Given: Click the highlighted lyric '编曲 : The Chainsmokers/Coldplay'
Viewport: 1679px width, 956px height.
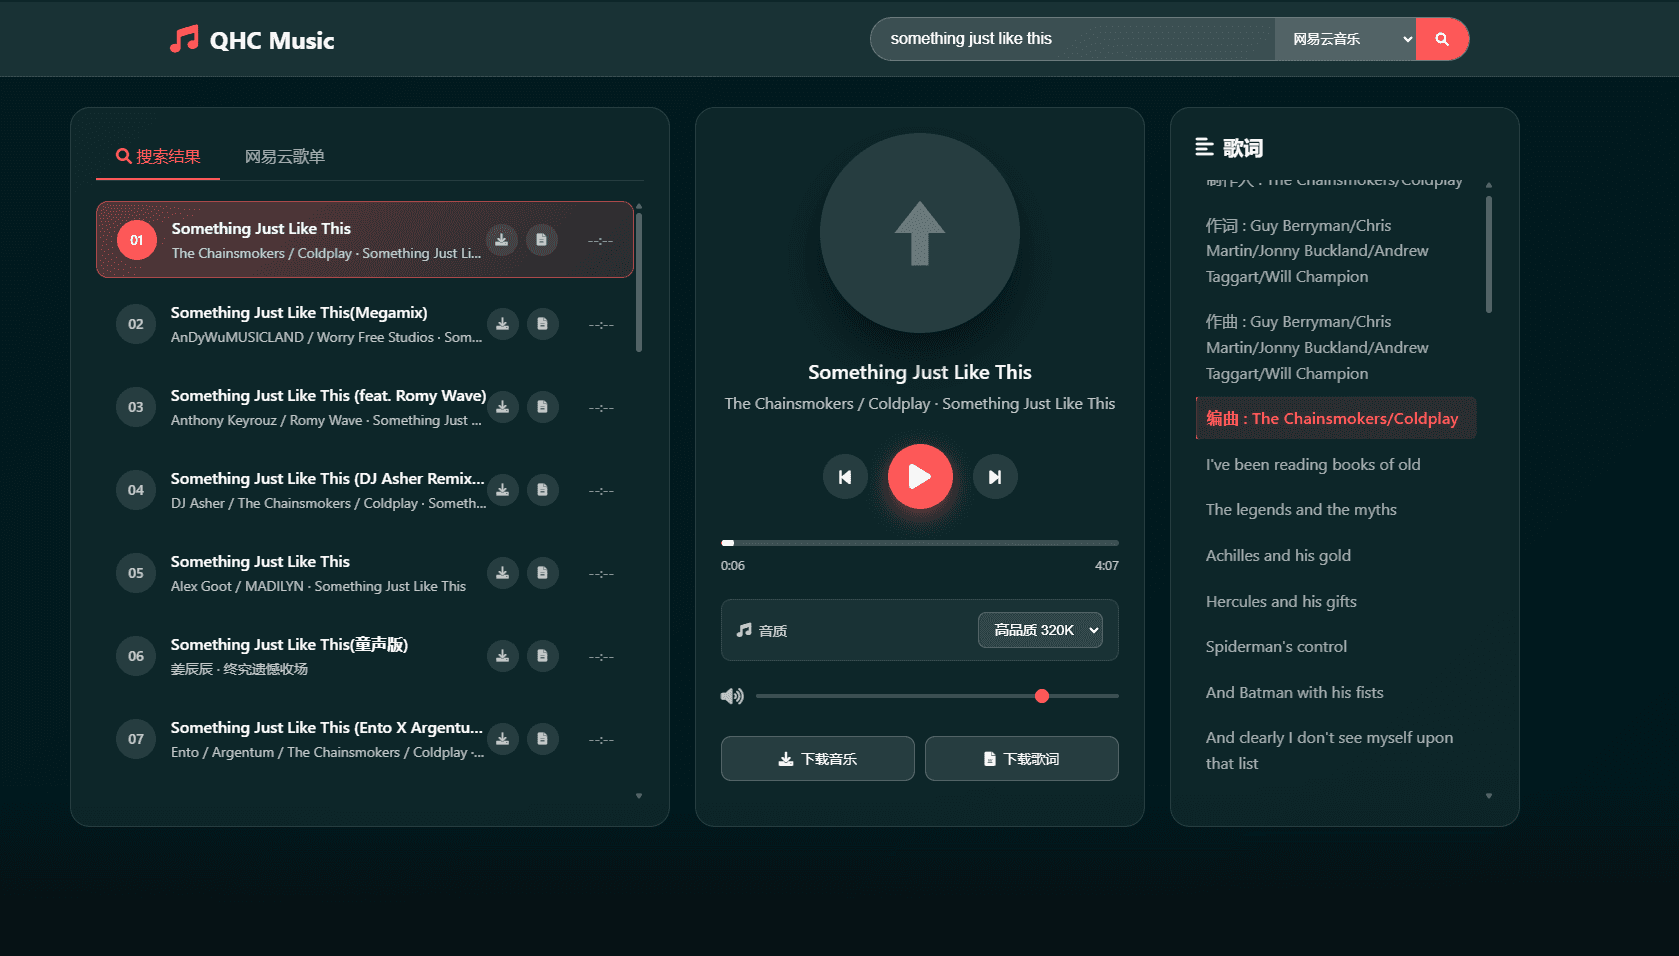Looking at the screenshot, I should coord(1336,419).
